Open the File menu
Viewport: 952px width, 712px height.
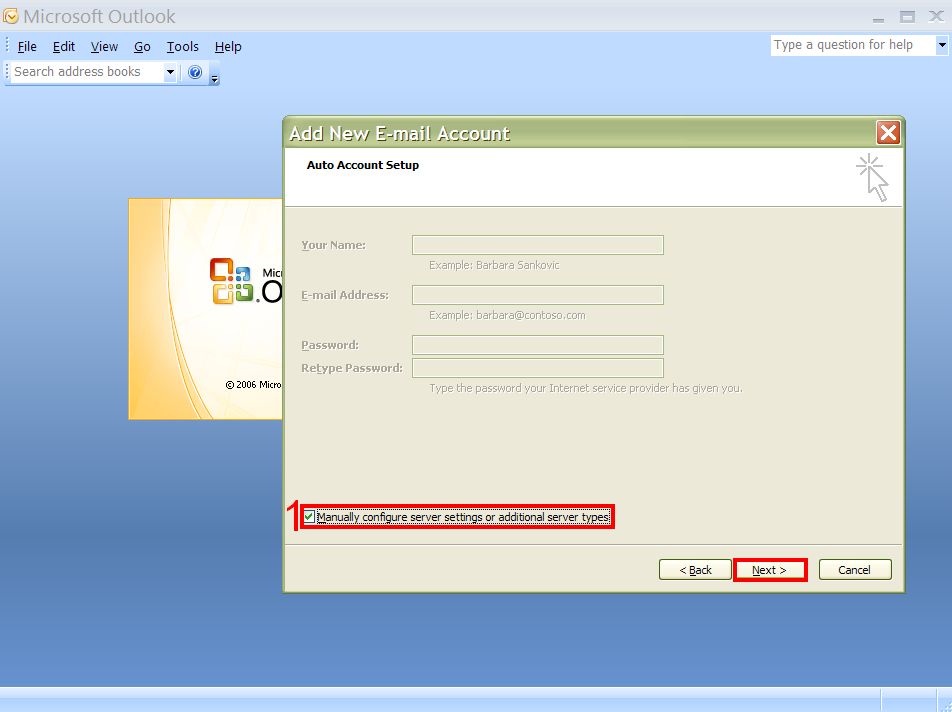27,46
